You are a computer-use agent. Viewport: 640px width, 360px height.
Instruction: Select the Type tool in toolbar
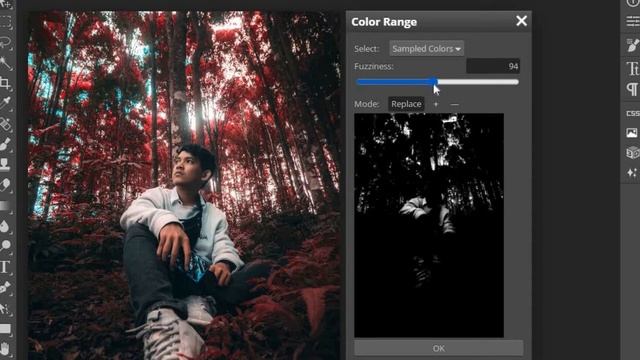coord(5,267)
